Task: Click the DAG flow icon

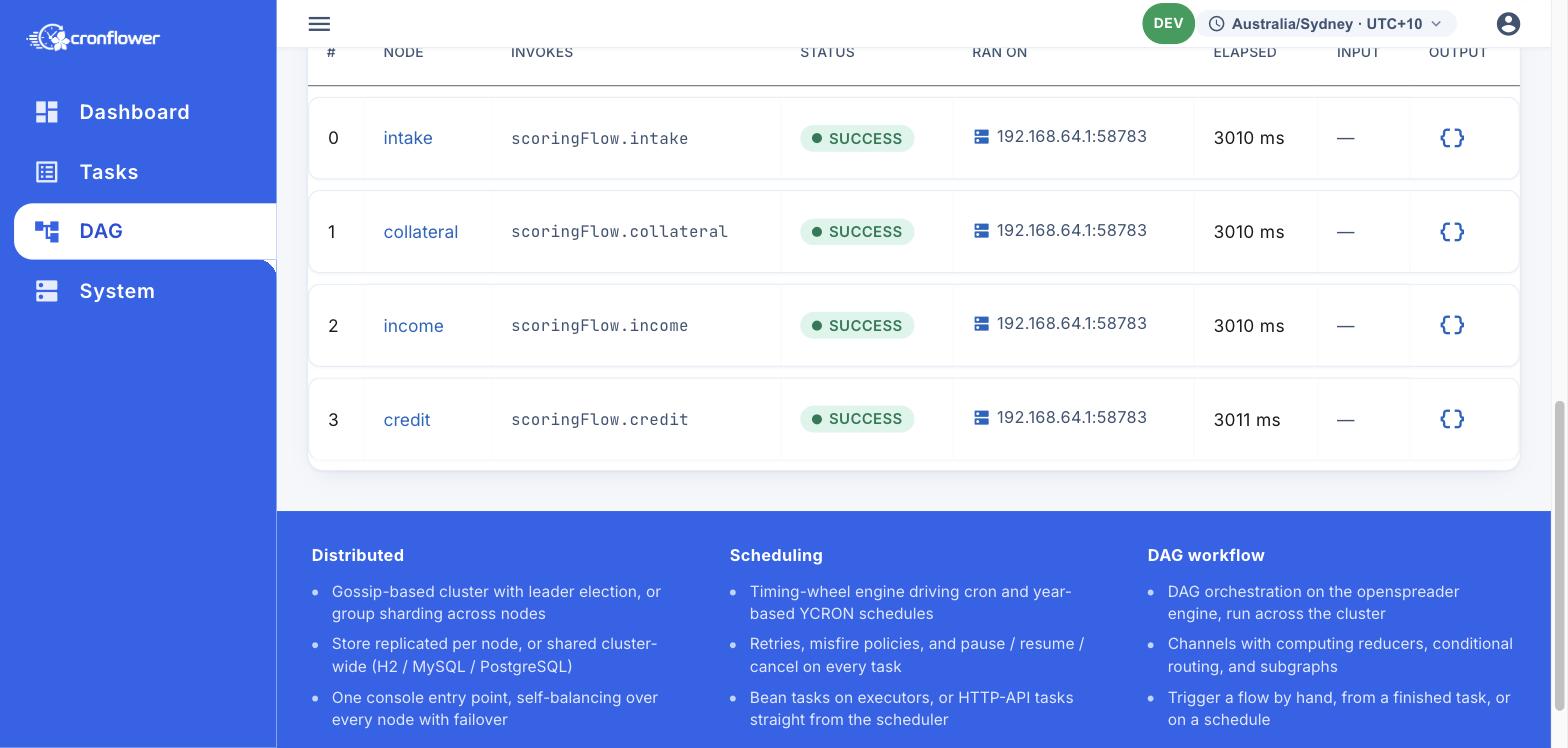Action: click(x=47, y=231)
